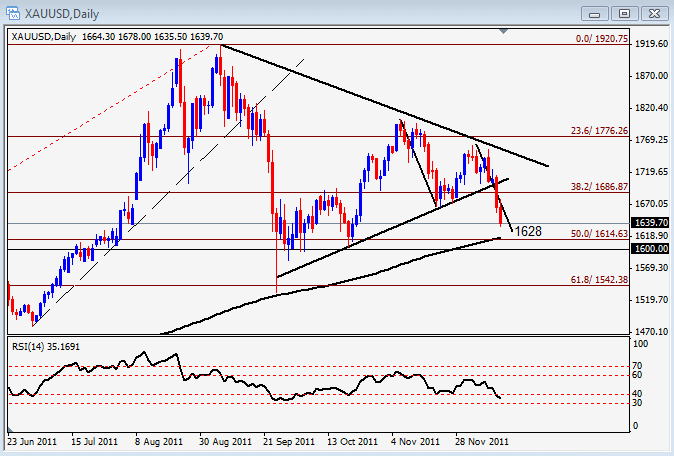Click the 30 Aug 2011 date label
This screenshot has height=456, width=674.
[225, 441]
